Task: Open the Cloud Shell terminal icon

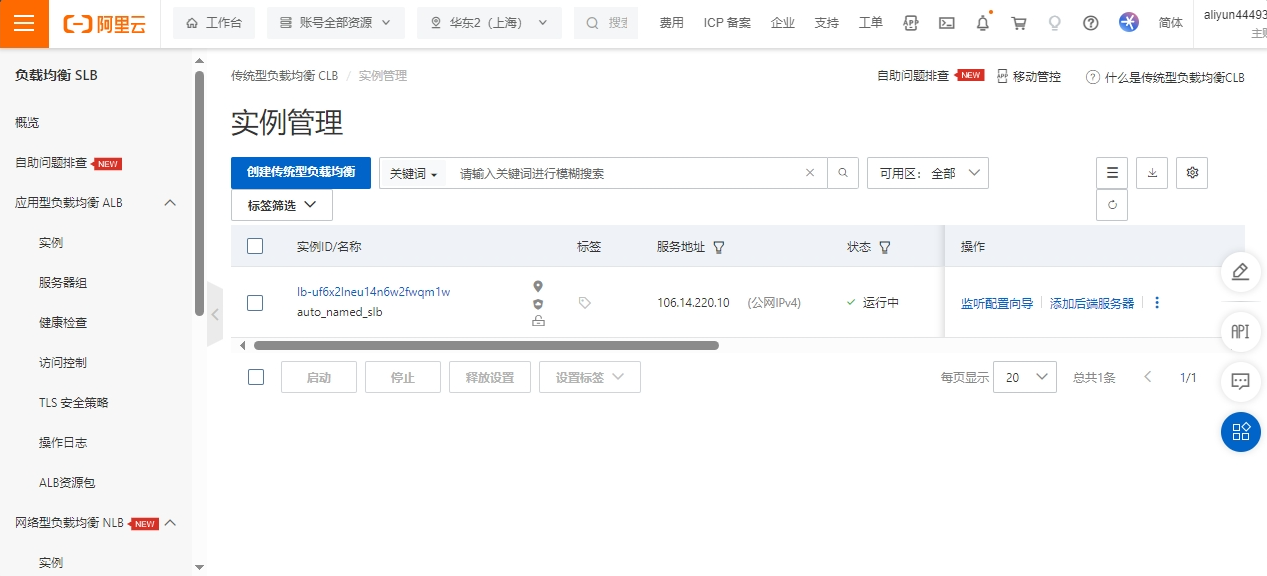Action: 946,23
